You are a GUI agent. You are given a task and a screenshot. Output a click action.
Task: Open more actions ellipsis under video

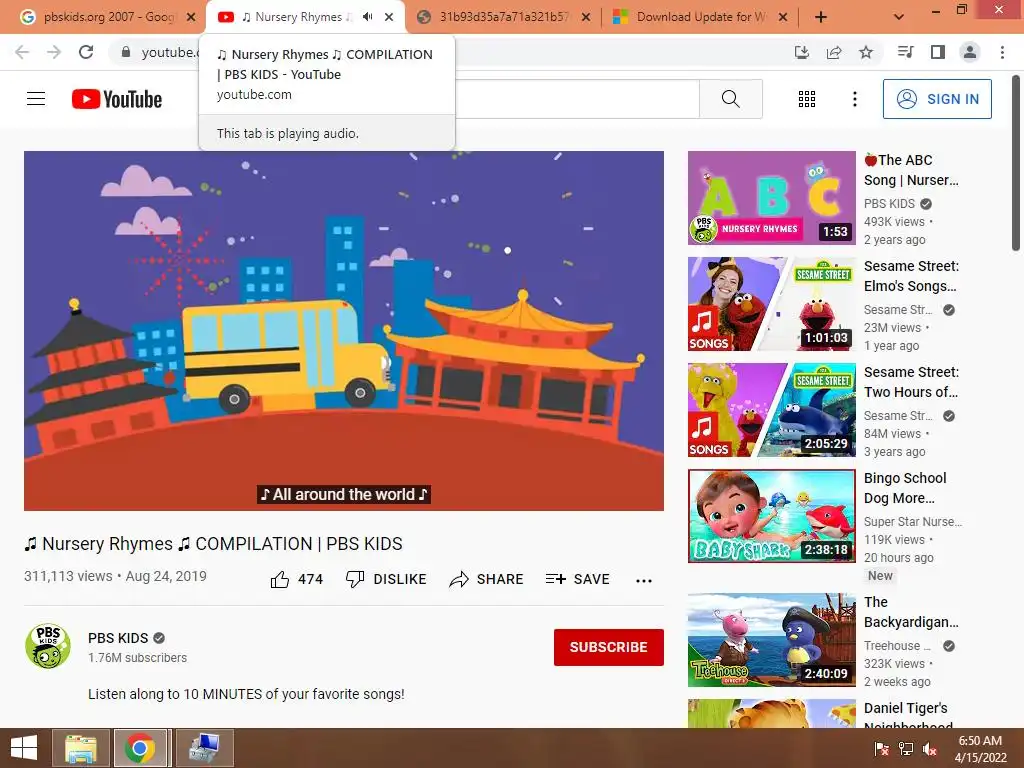coord(644,581)
